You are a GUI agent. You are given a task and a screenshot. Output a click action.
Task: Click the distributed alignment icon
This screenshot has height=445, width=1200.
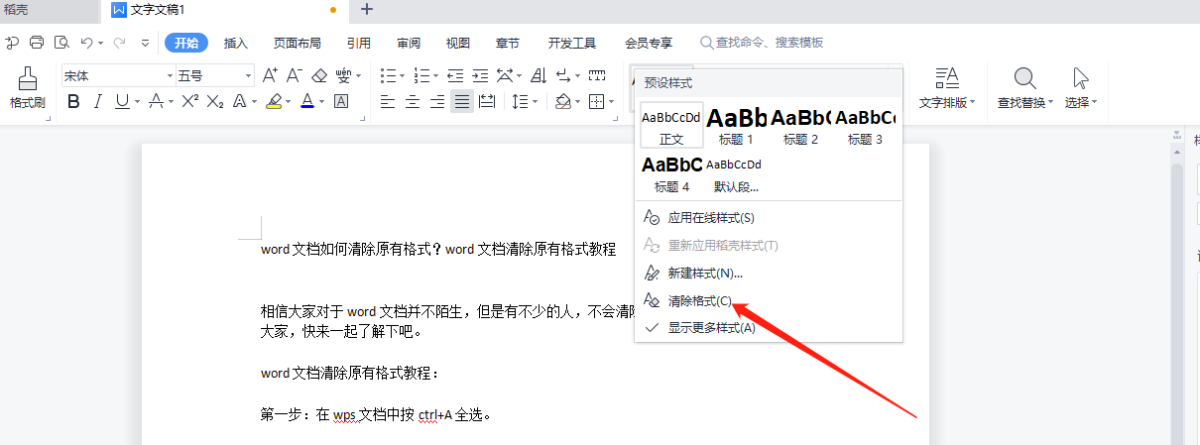487,101
